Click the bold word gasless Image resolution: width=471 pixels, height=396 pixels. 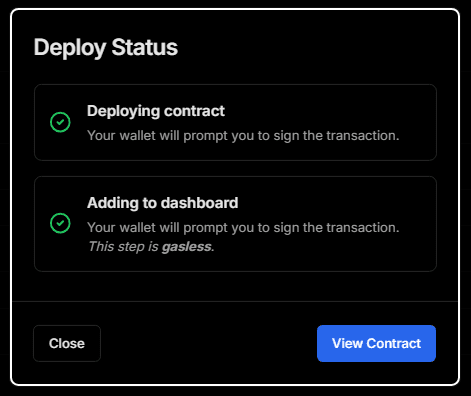(186, 247)
